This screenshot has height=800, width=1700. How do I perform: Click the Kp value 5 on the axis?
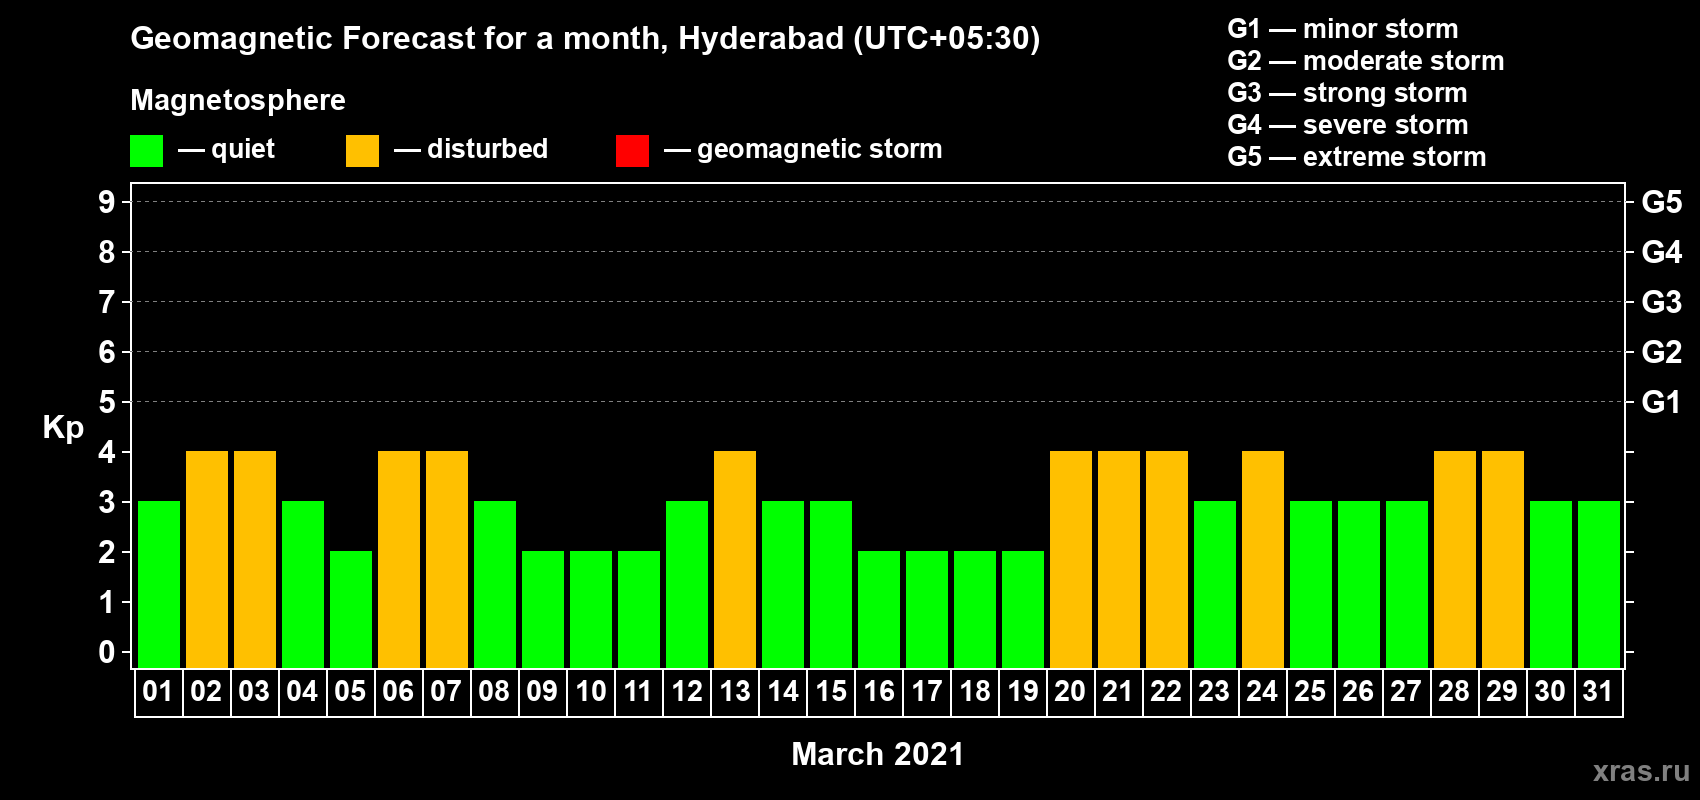coord(107,402)
